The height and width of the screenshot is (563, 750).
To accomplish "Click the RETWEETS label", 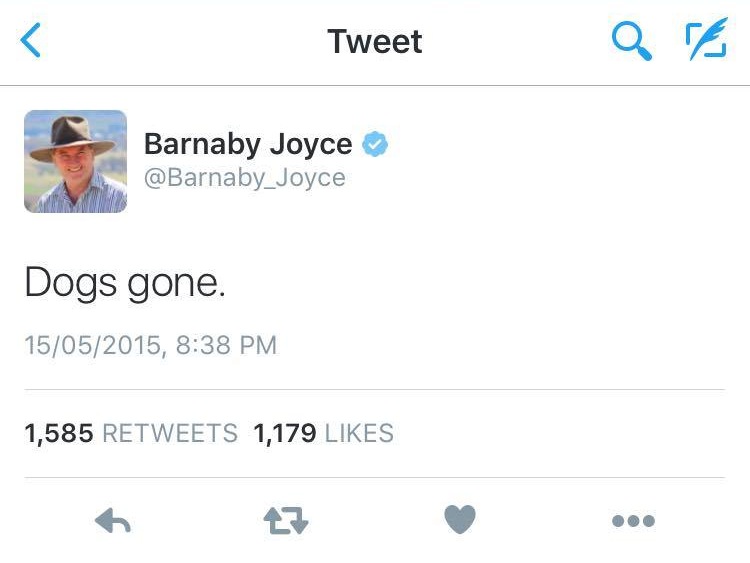I will pyautogui.click(x=170, y=433).
